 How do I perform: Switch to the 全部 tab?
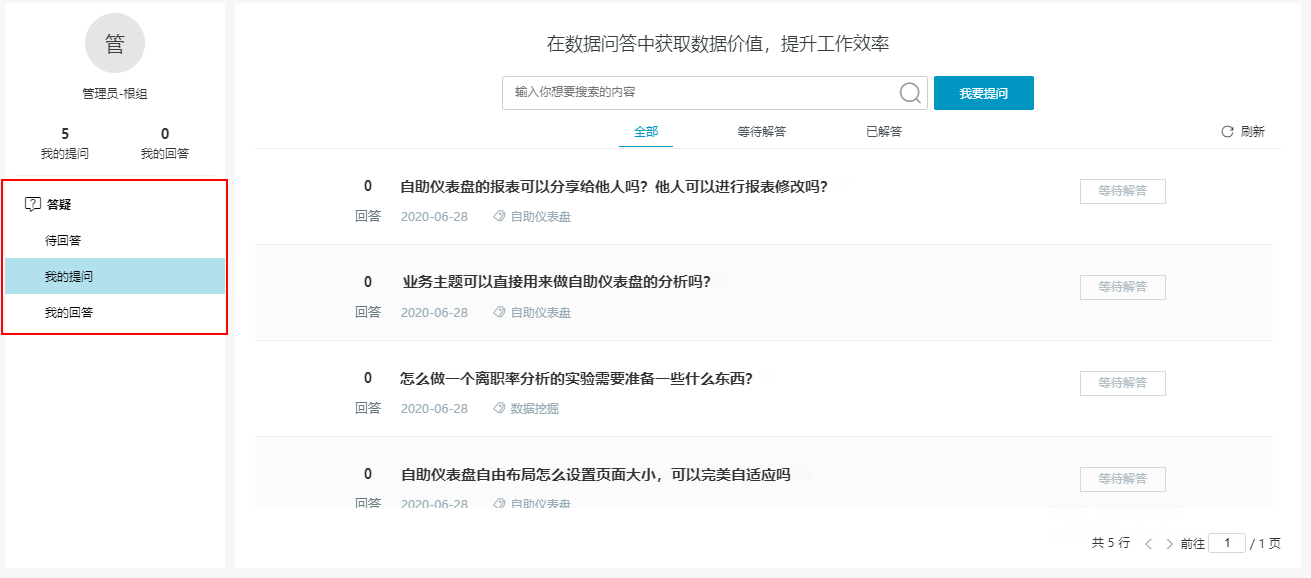646,132
